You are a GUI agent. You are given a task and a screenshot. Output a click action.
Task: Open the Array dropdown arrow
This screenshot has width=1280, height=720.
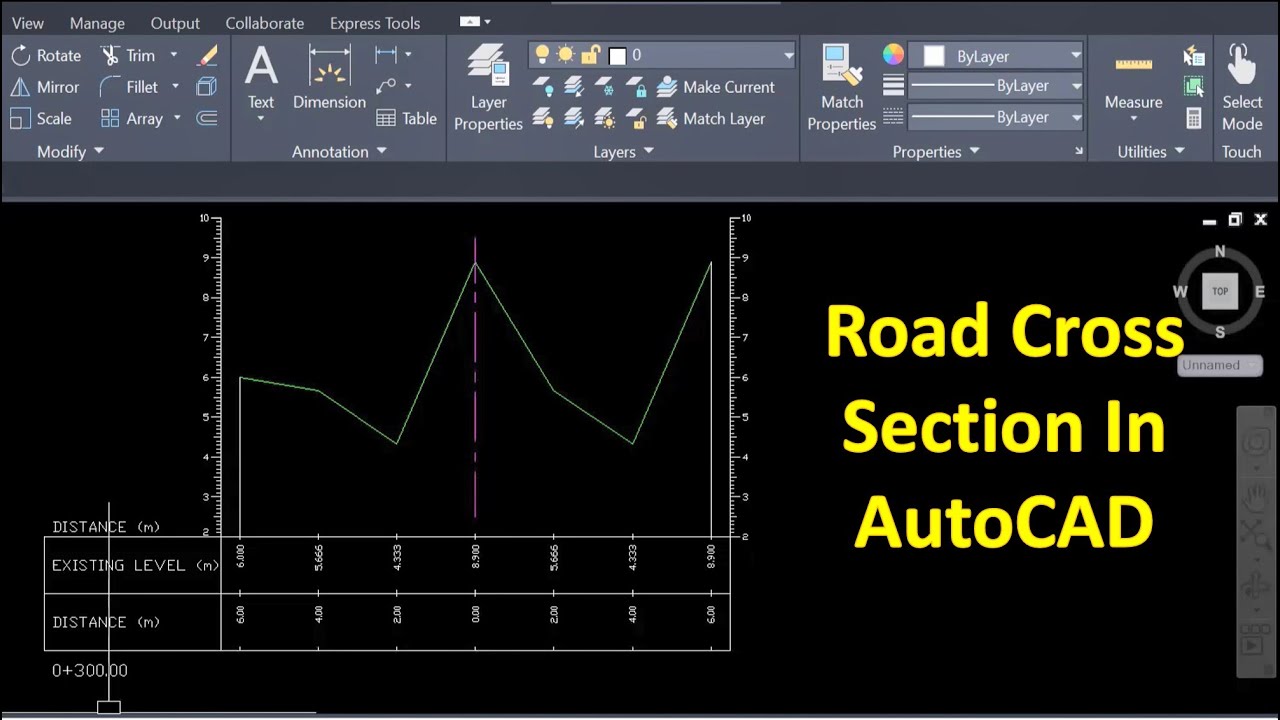(177, 118)
